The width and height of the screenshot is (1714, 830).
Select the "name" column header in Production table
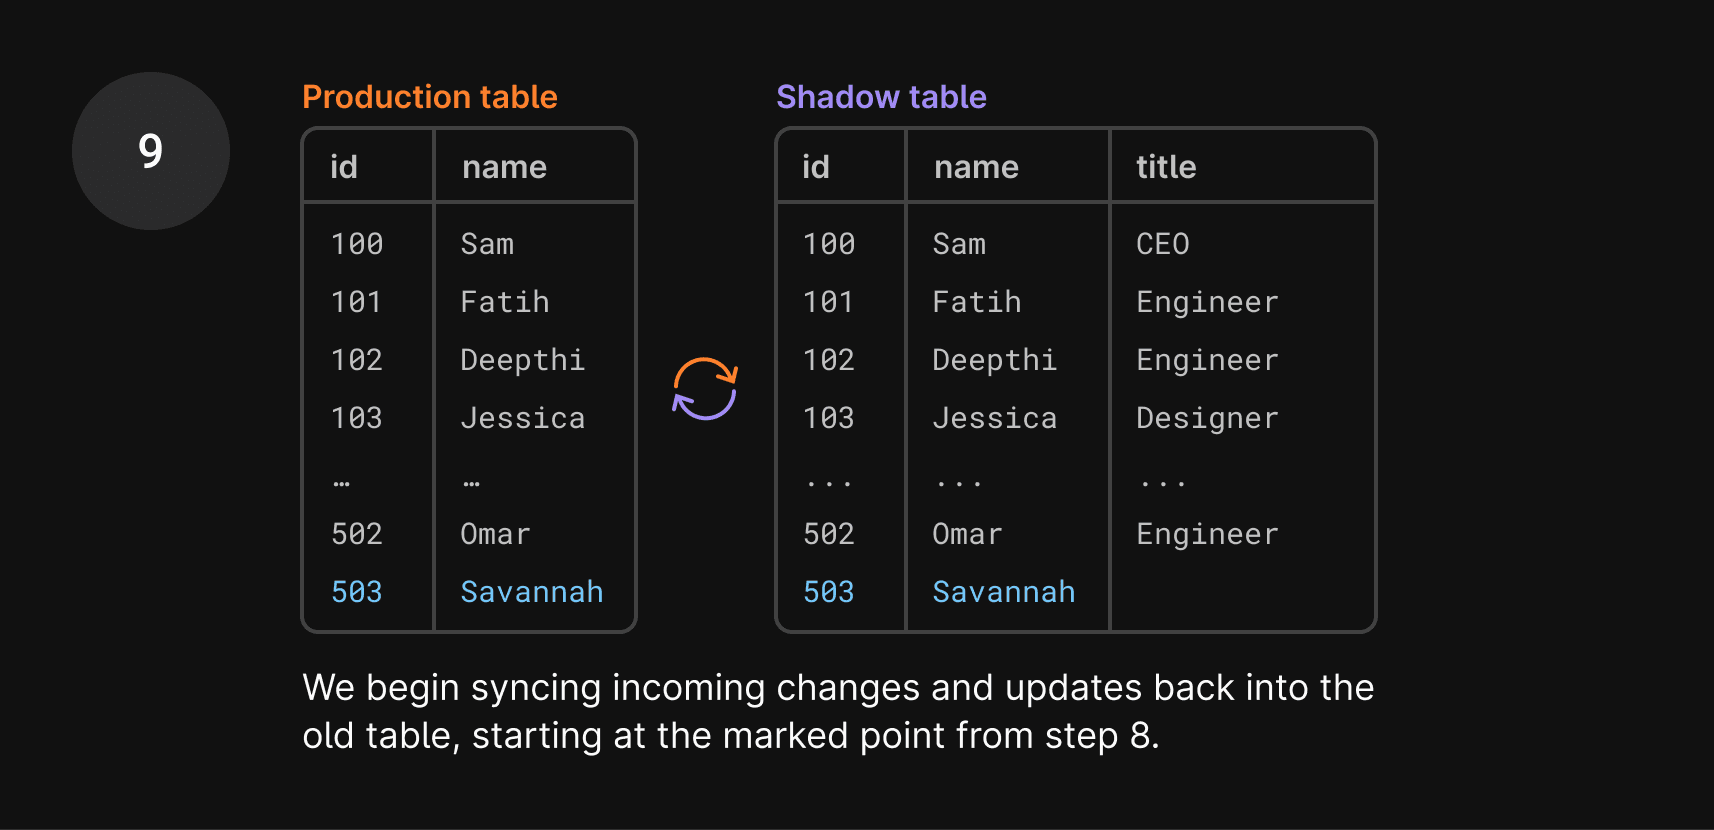point(504,167)
